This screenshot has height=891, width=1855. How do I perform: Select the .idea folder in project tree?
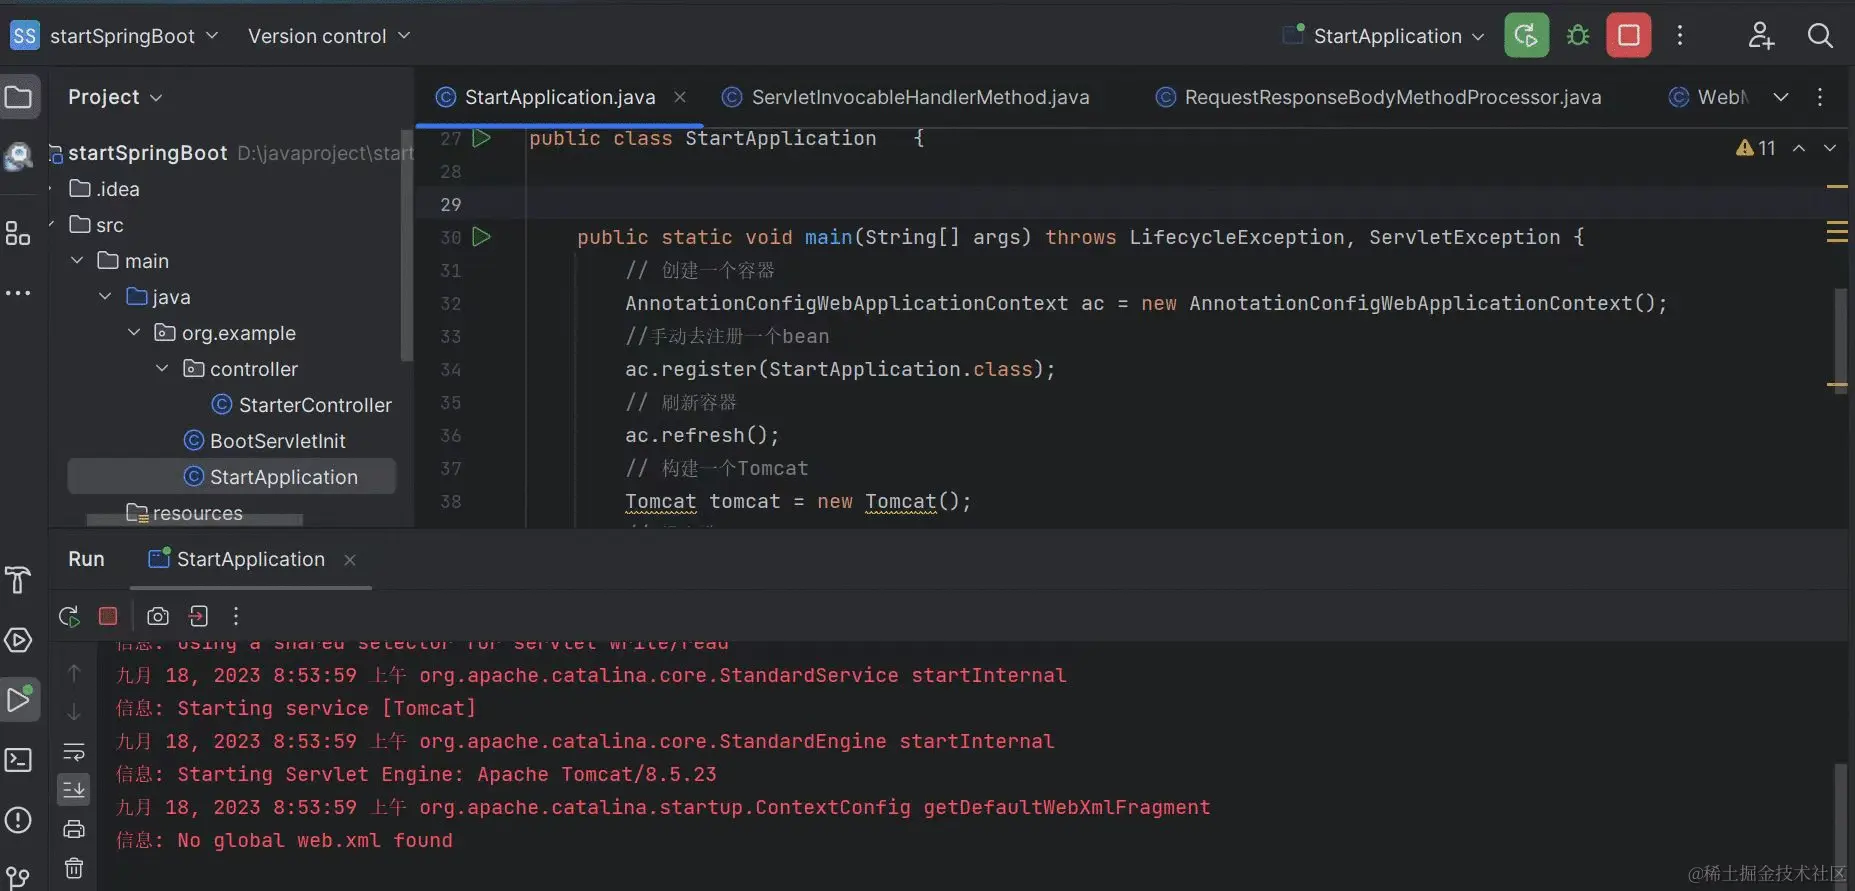(x=104, y=189)
